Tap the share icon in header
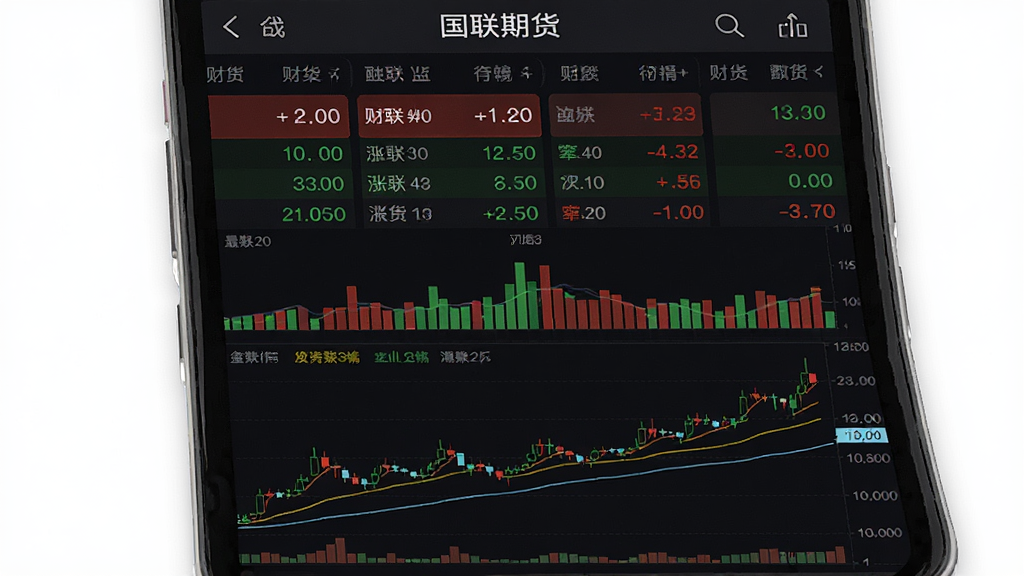 [792, 26]
